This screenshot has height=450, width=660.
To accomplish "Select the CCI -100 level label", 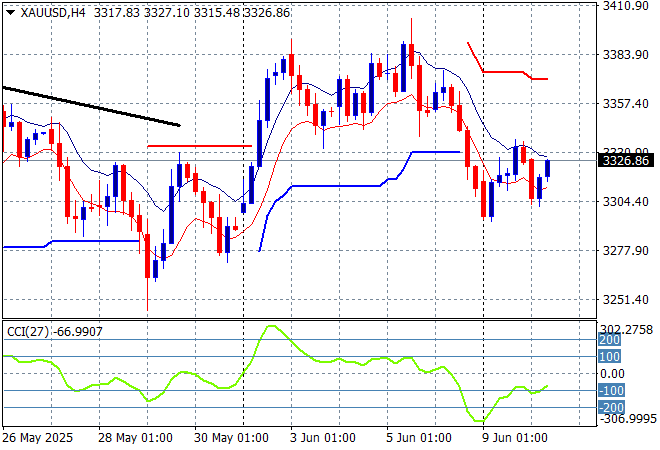I will [x=611, y=390].
